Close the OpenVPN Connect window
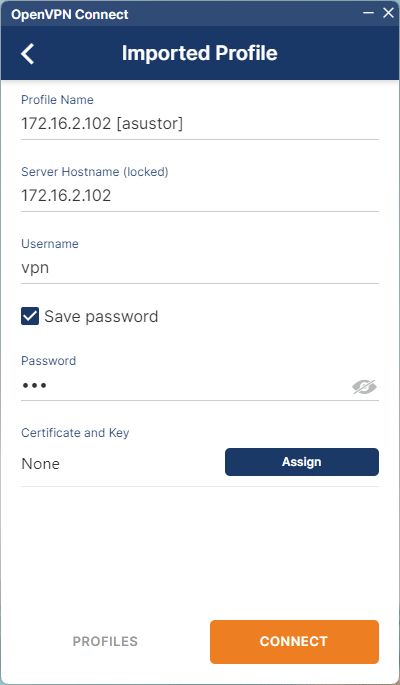The height and width of the screenshot is (685, 400). pos(388,13)
